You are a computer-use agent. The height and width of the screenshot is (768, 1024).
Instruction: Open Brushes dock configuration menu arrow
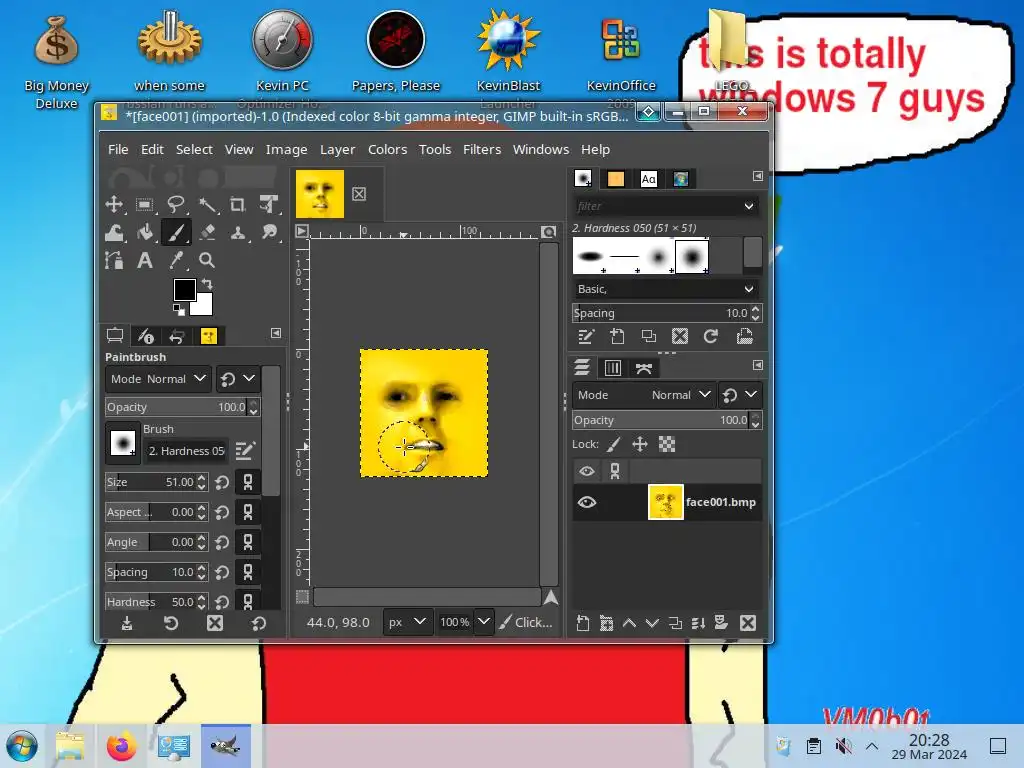click(758, 176)
